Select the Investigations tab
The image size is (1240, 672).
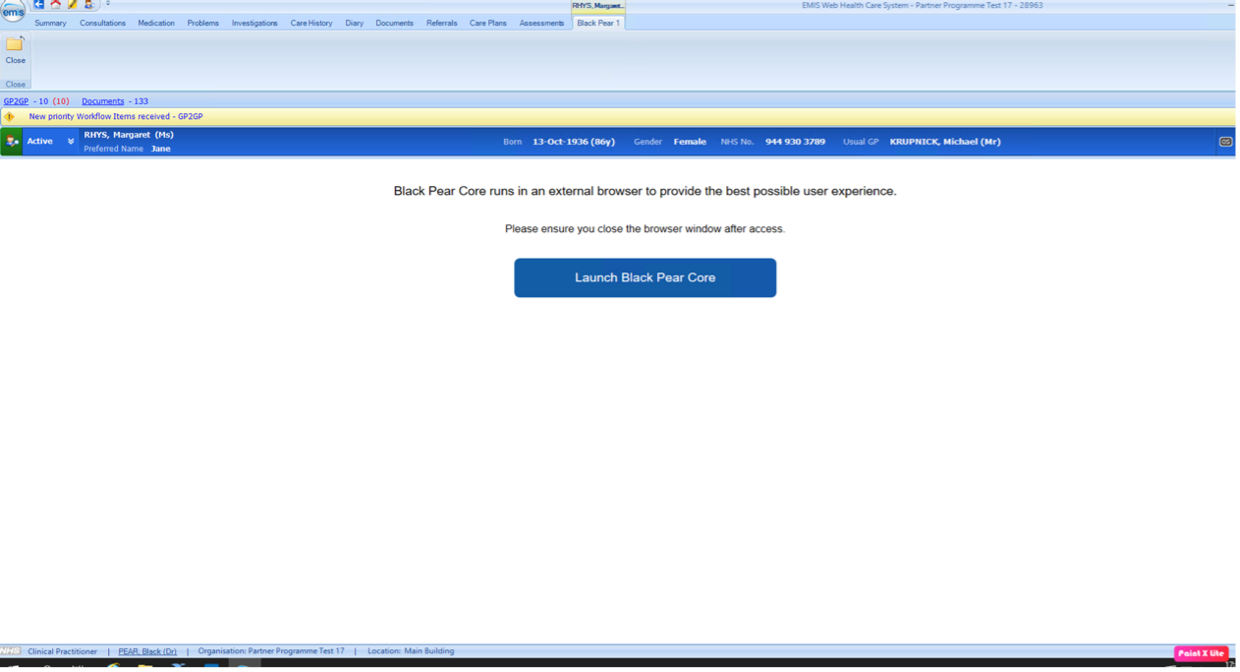255,23
